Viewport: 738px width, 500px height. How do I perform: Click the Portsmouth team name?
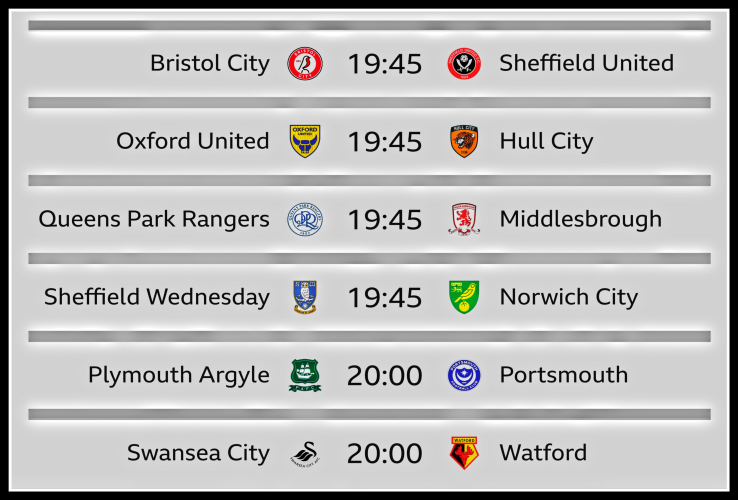point(563,375)
